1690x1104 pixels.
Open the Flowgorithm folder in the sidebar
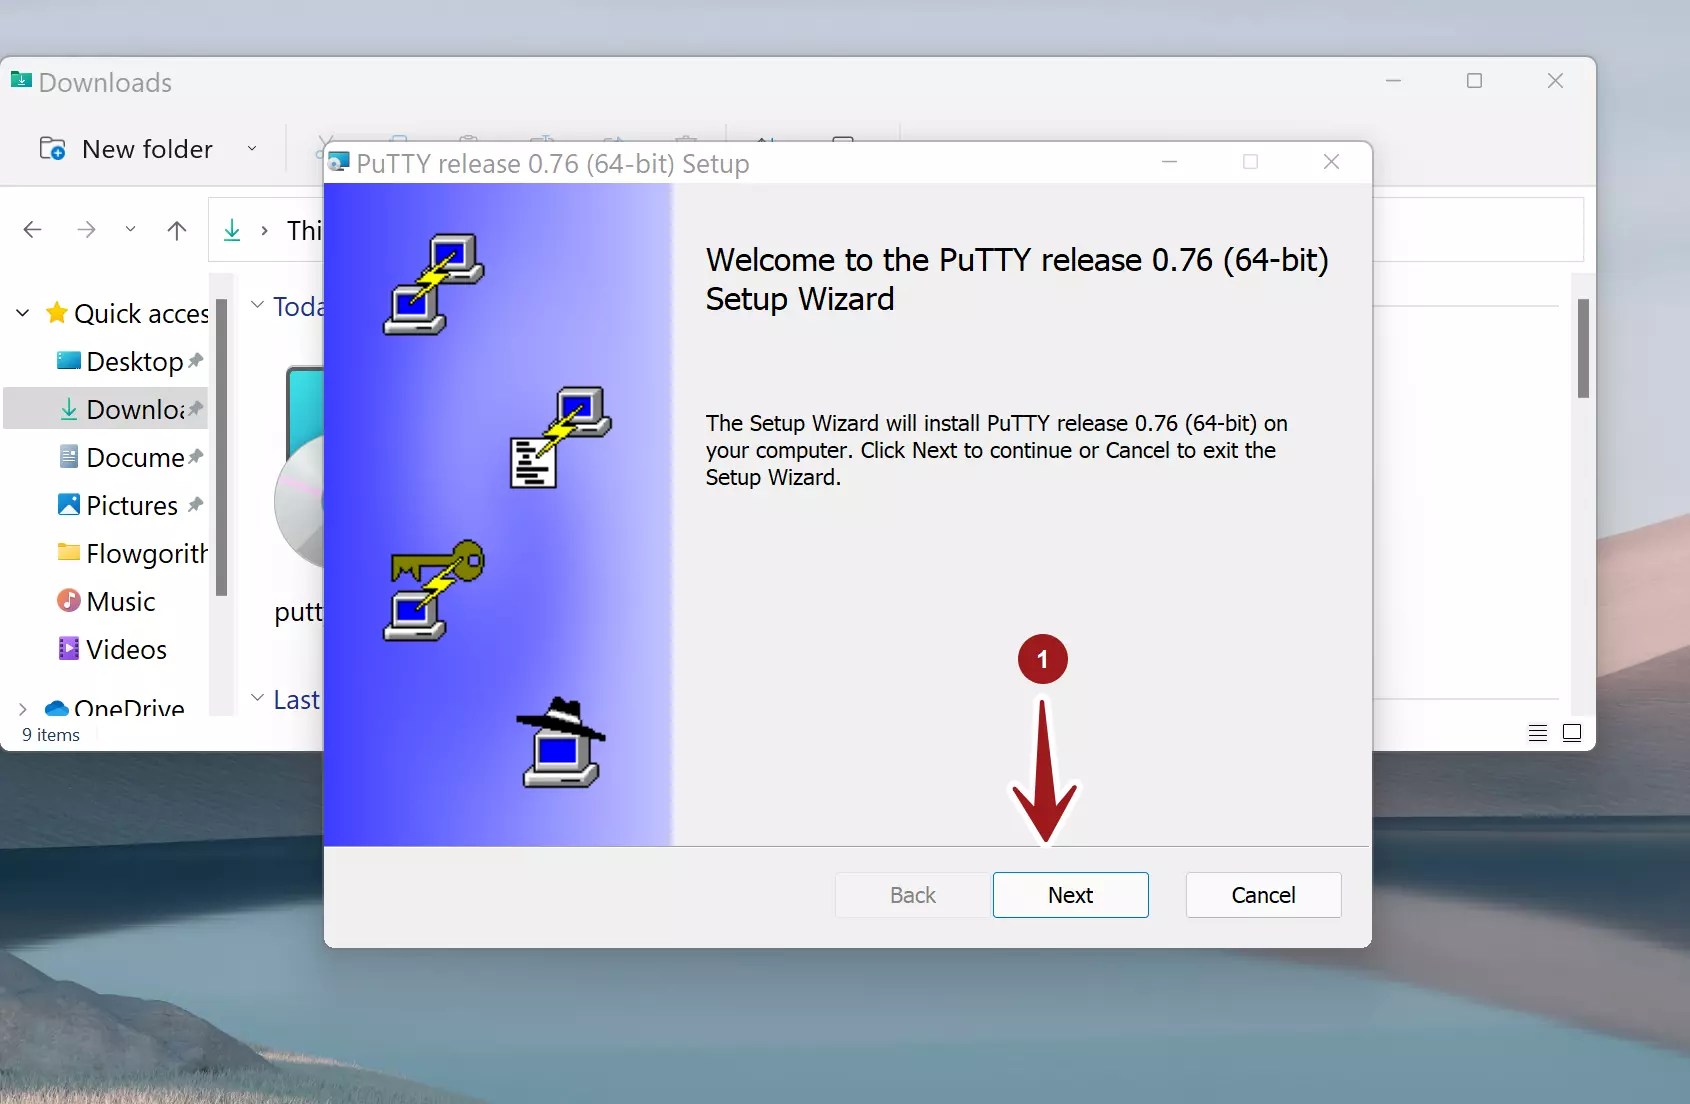[x=143, y=553]
